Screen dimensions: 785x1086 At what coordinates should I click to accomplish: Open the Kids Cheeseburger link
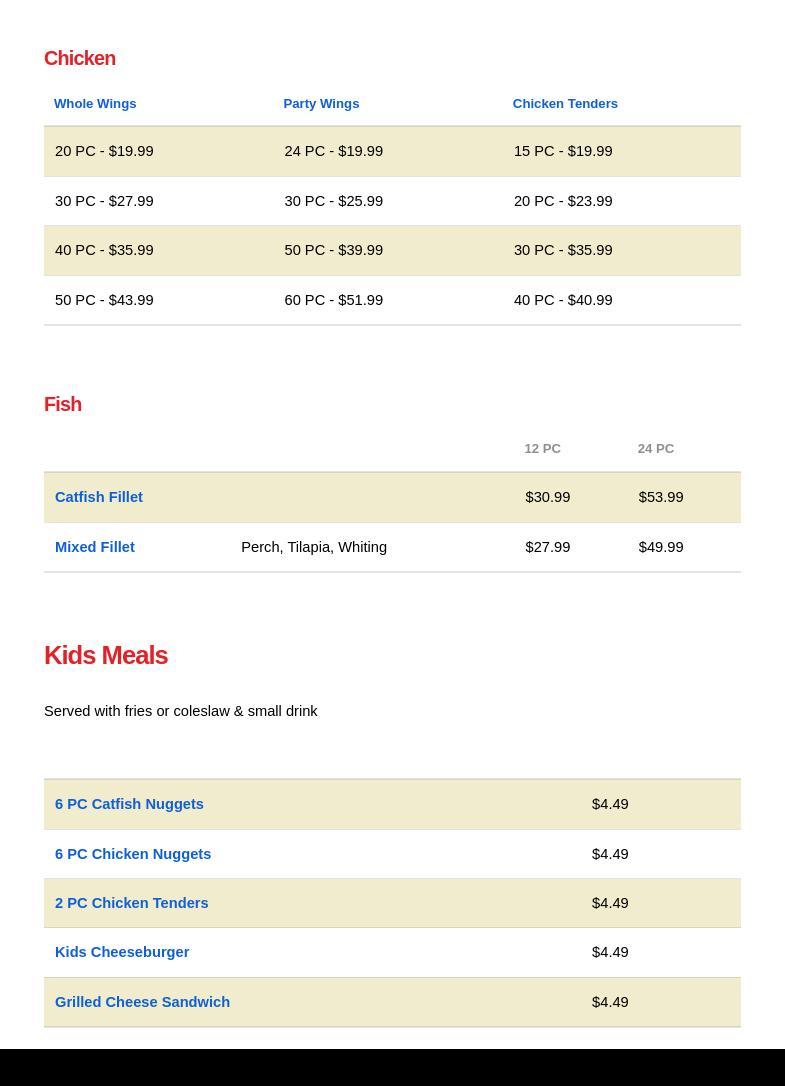(x=122, y=952)
